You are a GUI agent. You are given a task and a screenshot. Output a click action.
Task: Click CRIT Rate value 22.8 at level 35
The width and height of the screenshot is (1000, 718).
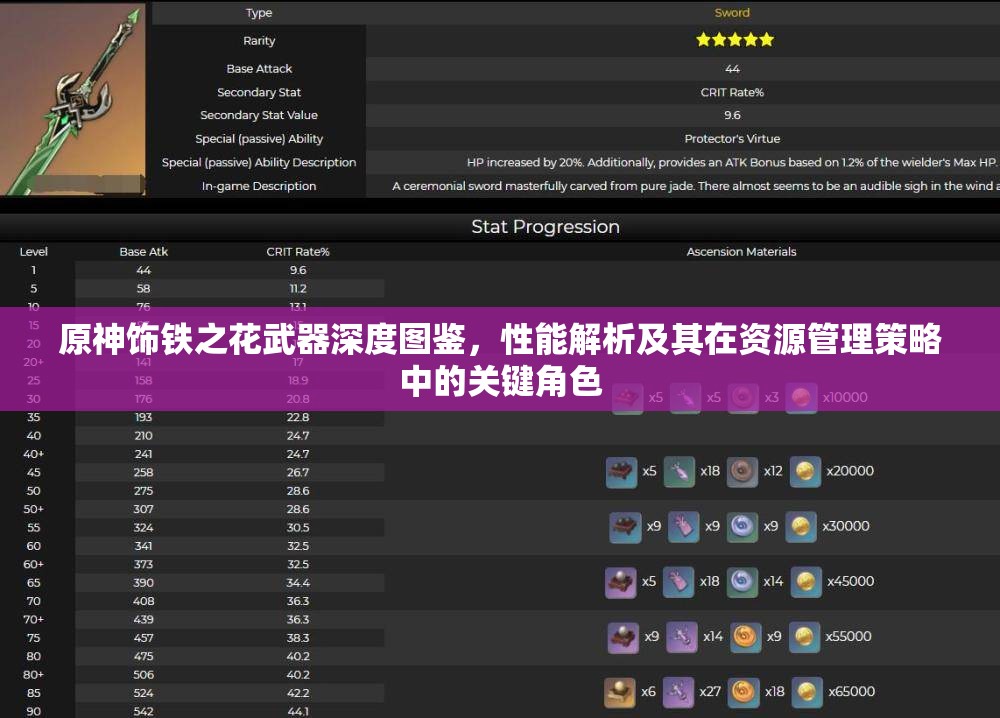tap(298, 417)
